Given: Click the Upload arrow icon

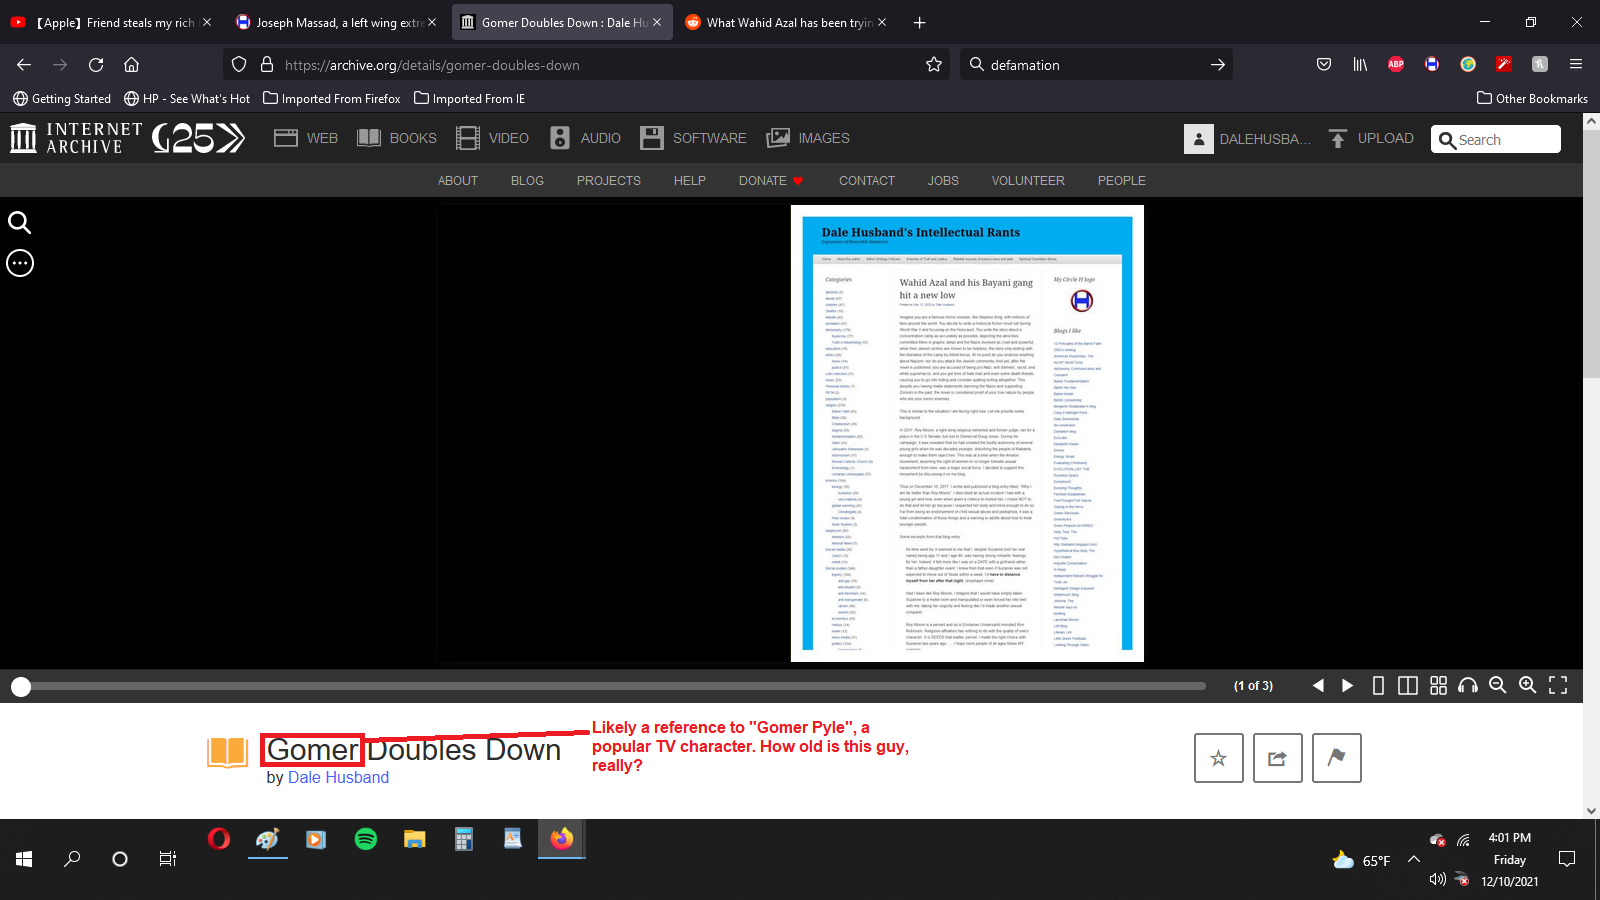Looking at the screenshot, I should (1338, 139).
